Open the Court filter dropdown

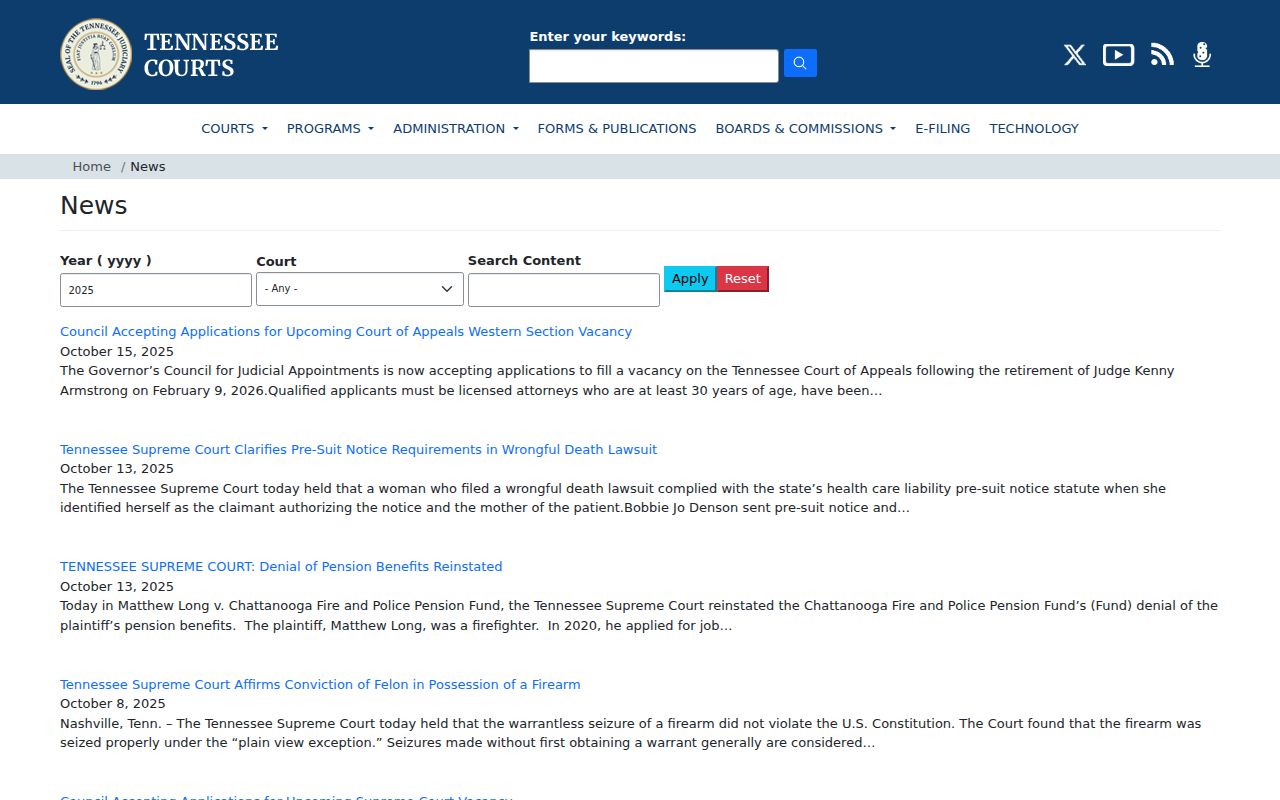[360, 289]
